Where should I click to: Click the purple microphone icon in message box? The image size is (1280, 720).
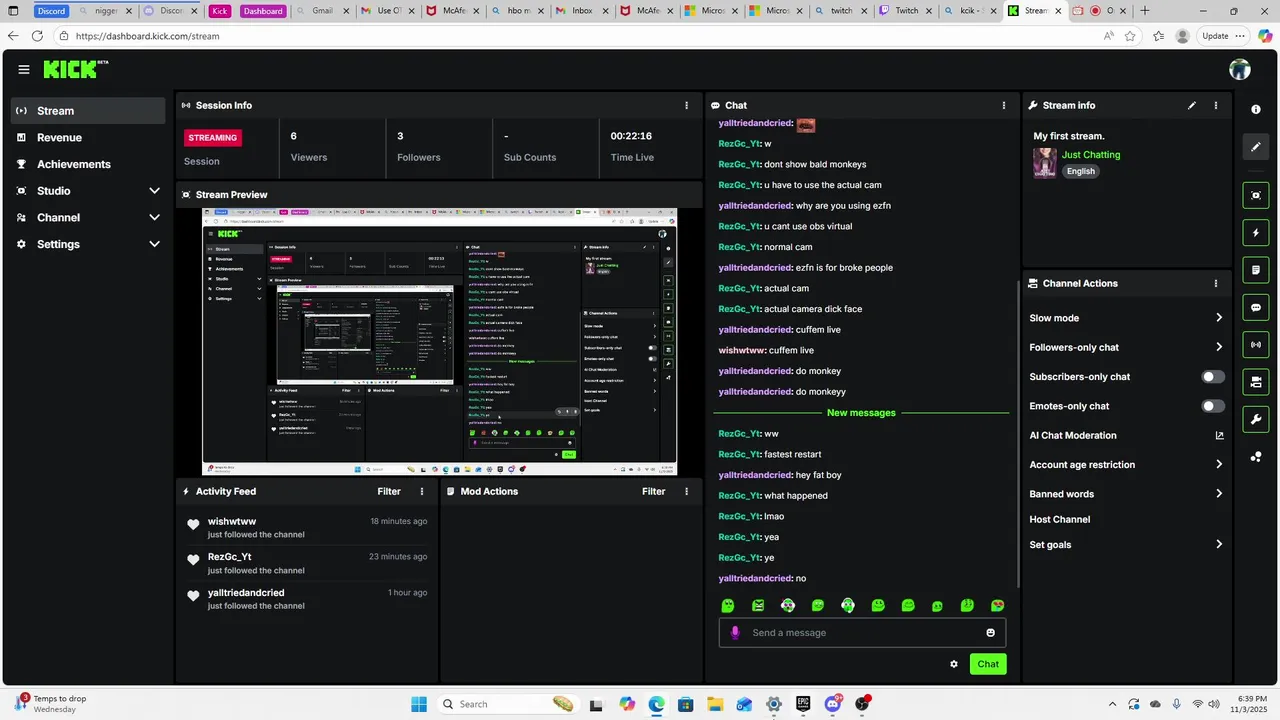point(735,632)
